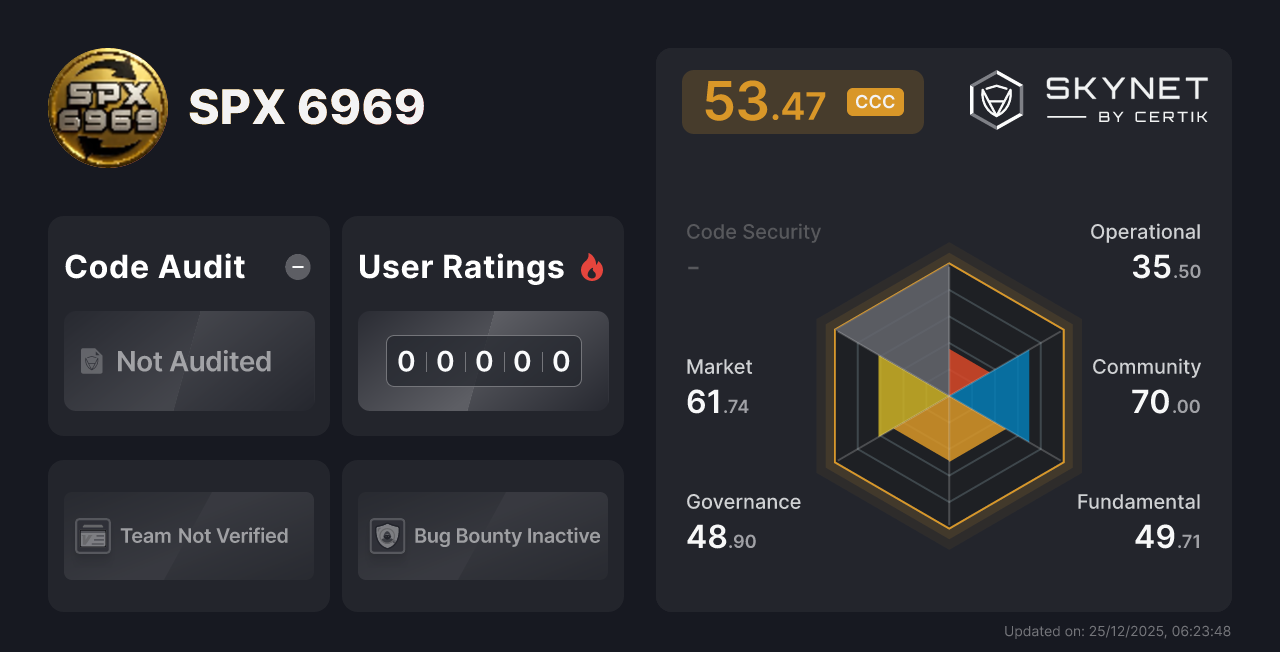Select the Community 70.00 label on chart
Screen dimensions: 1280x652
(1146, 385)
